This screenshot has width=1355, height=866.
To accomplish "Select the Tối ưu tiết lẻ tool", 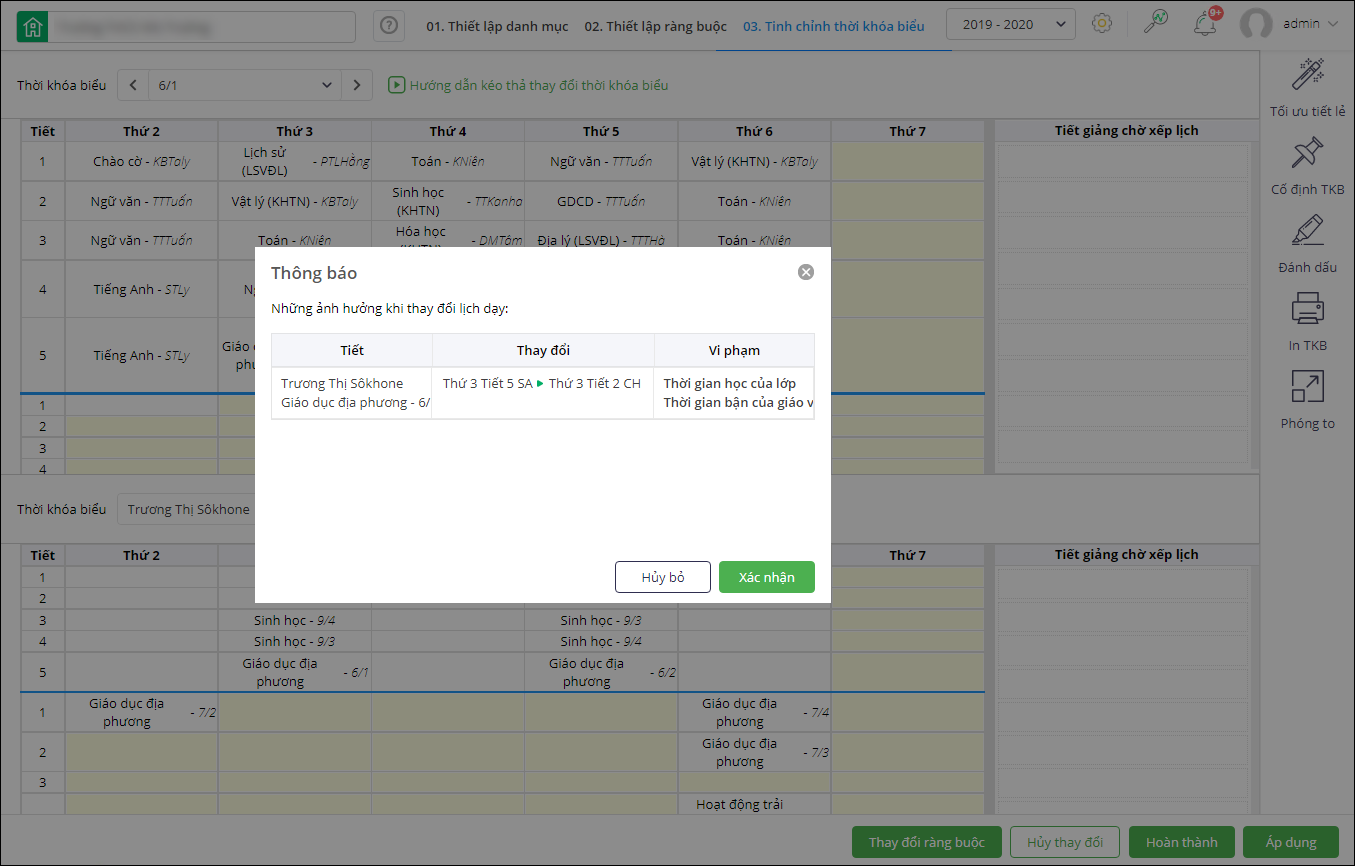I will pos(1307,88).
